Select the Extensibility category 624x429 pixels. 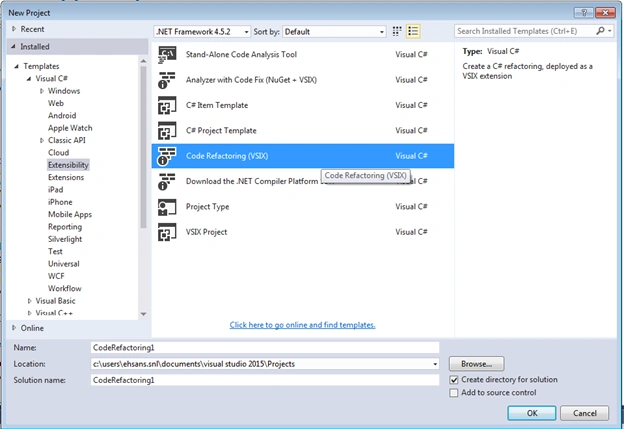(x=68, y=165)
